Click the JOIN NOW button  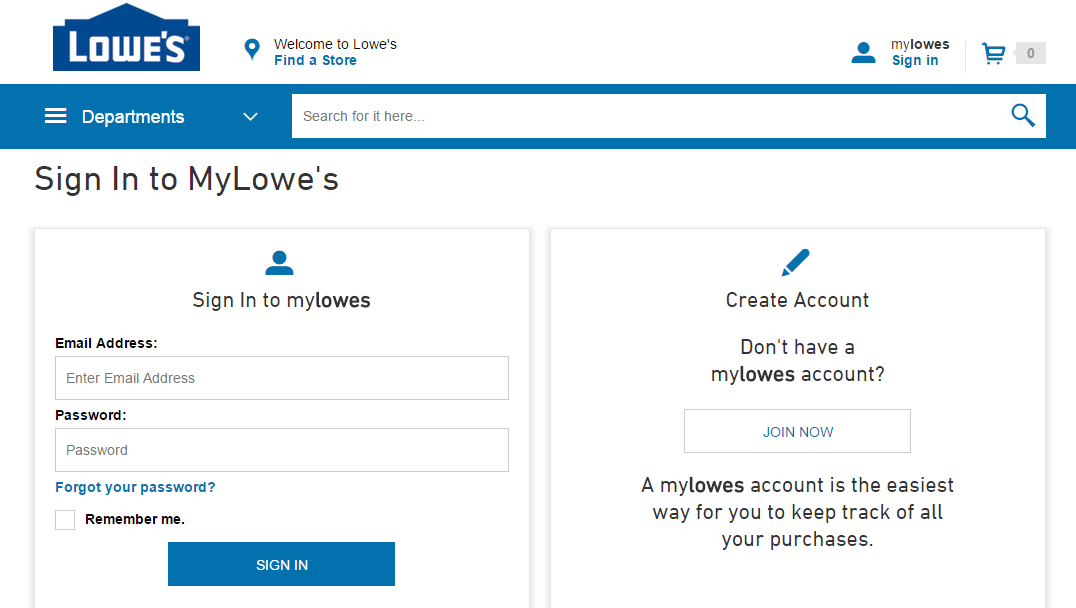tap(797, 431)
